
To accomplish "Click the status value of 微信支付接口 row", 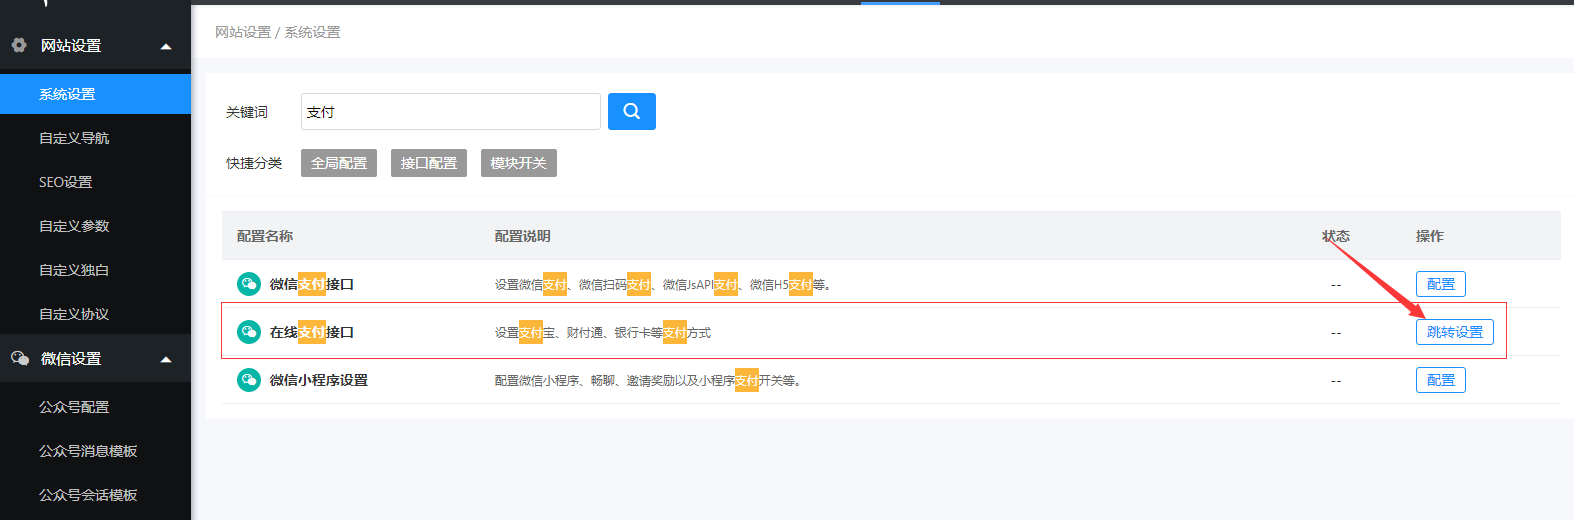I will point(1336,285).
